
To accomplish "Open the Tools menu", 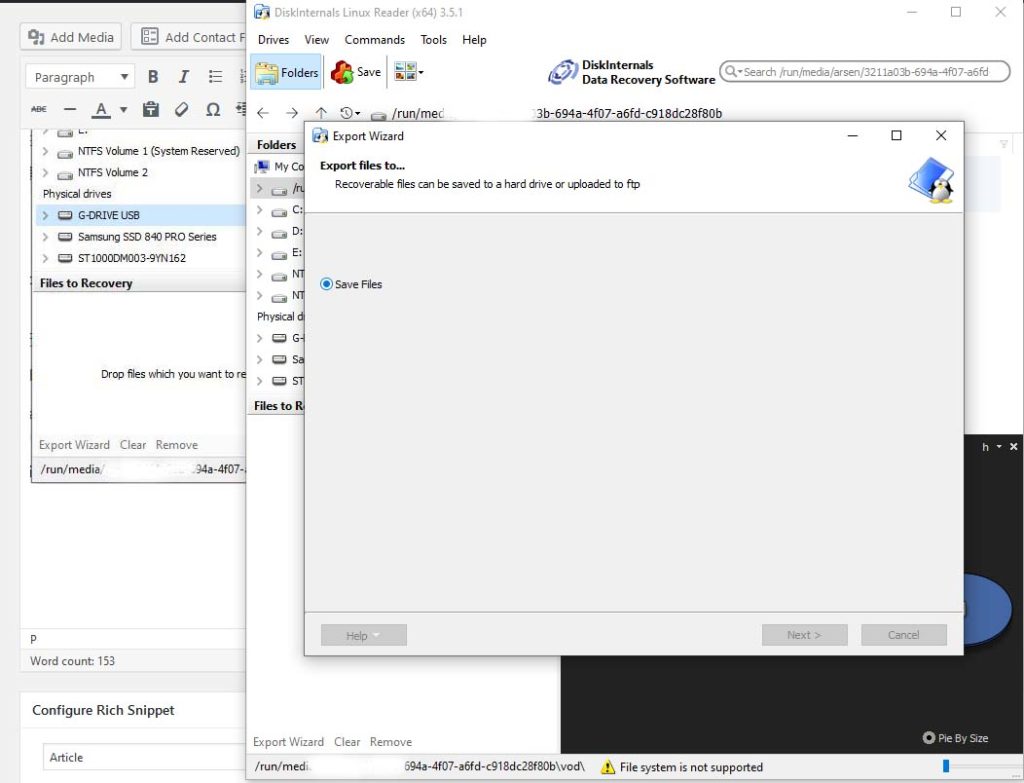I will [x=433, y=40].
